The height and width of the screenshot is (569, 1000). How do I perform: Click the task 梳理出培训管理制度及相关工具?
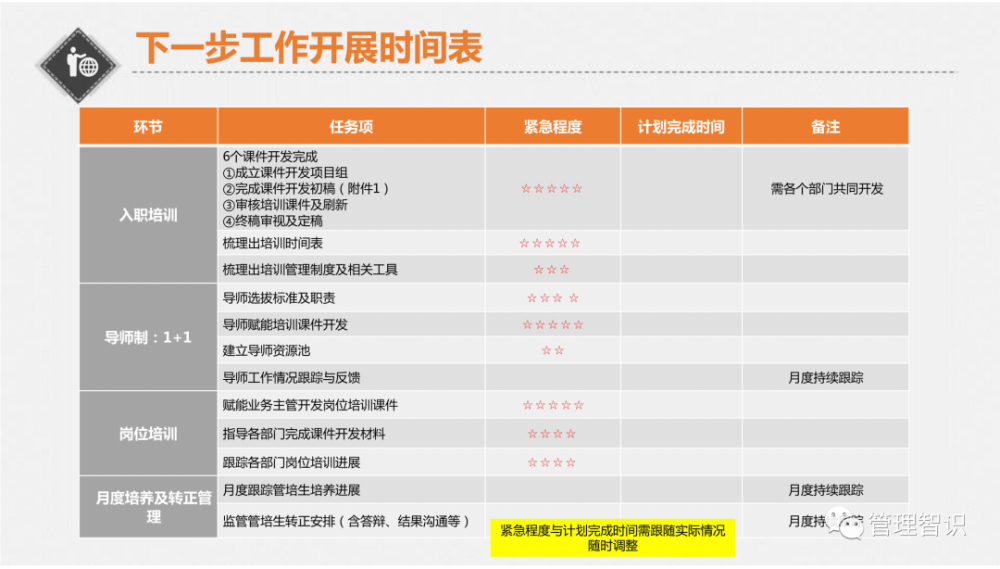pos(310,269)
